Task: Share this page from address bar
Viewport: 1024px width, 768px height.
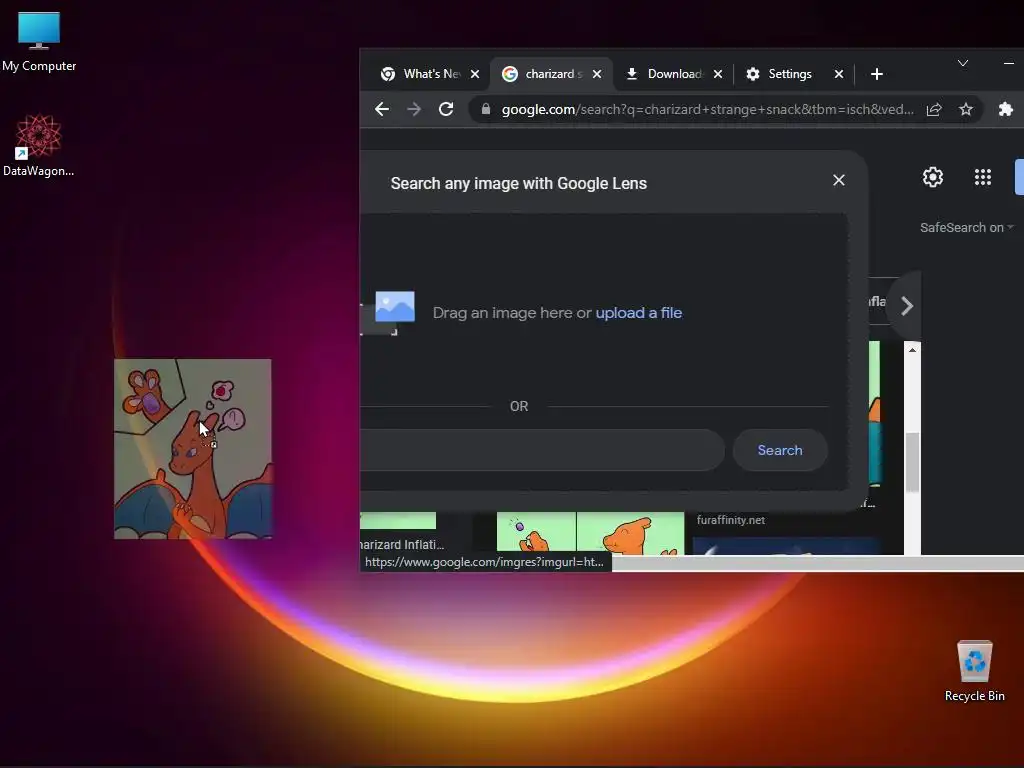Action: coord(934,109)
